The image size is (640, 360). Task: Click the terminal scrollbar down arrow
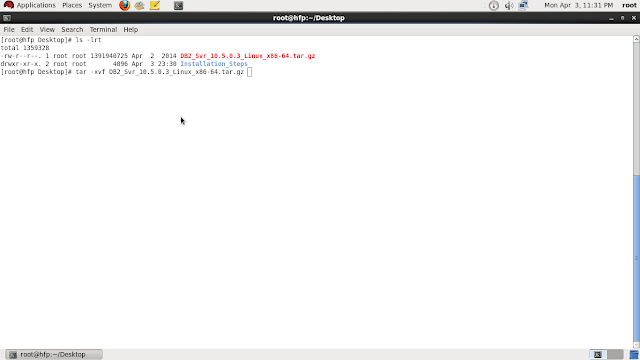point(636,345)
